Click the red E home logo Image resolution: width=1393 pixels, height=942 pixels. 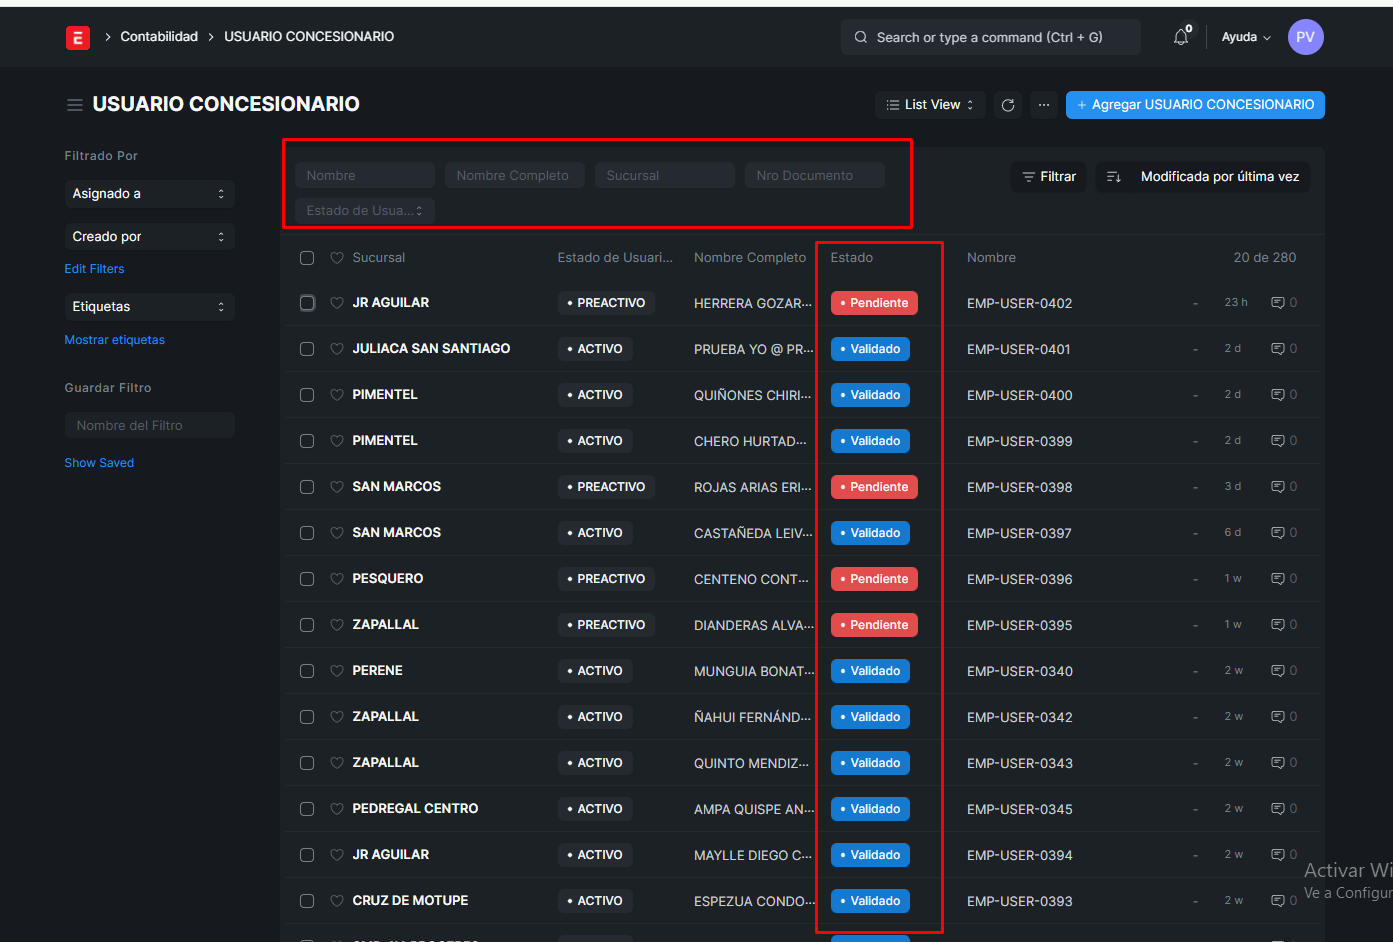(77, 37)
